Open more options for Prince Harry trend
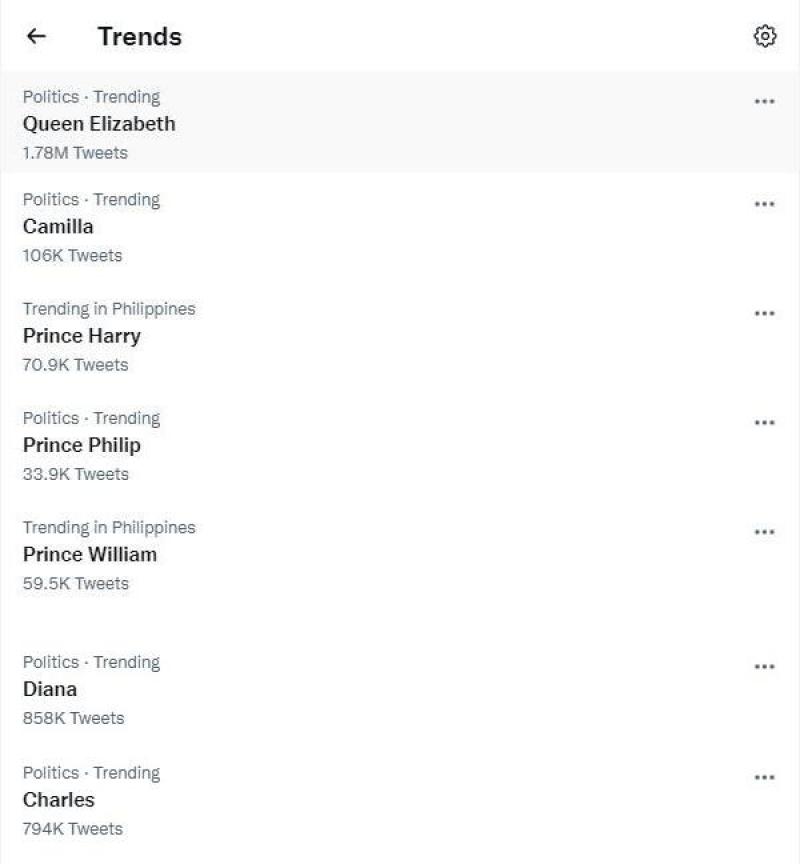The width and height of the screenshot is (800, 864). pos(765,313)
